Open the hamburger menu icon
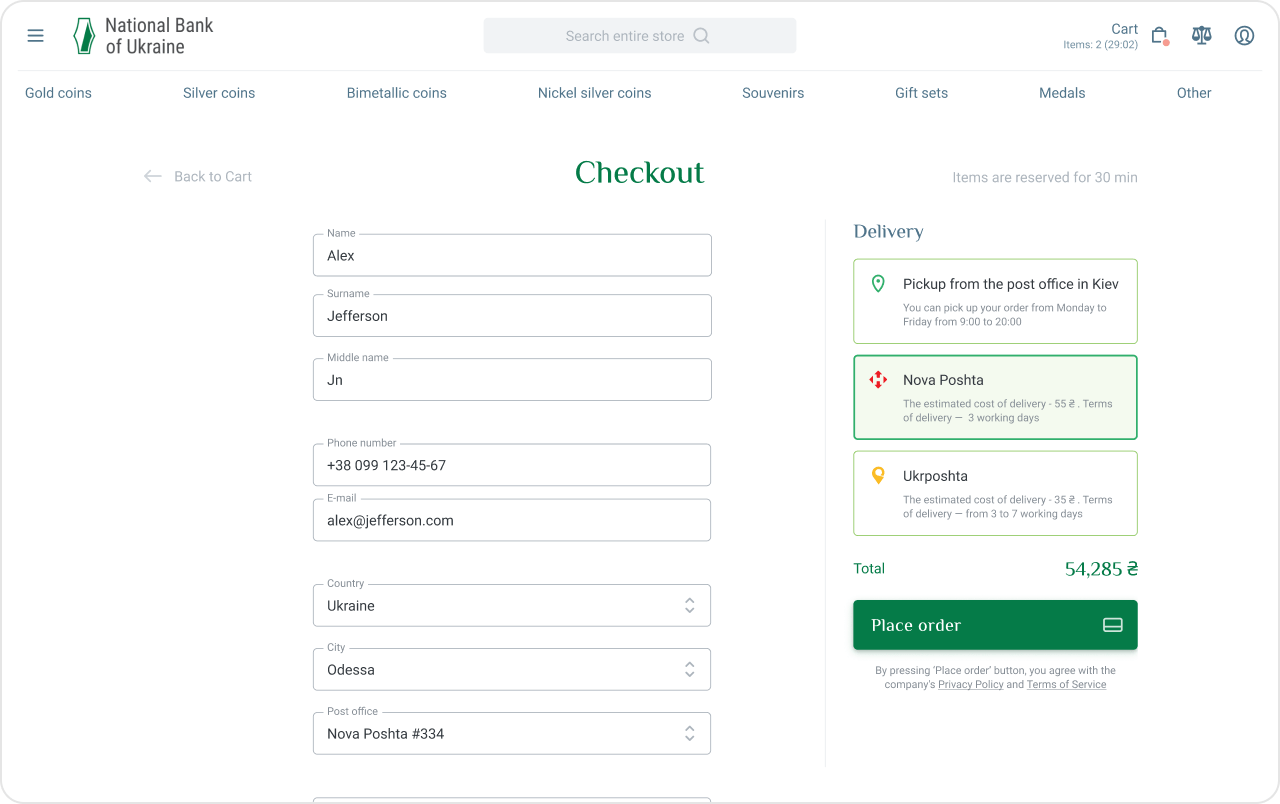The width and height of the screenshot is (1280, 804). [35, 36]
